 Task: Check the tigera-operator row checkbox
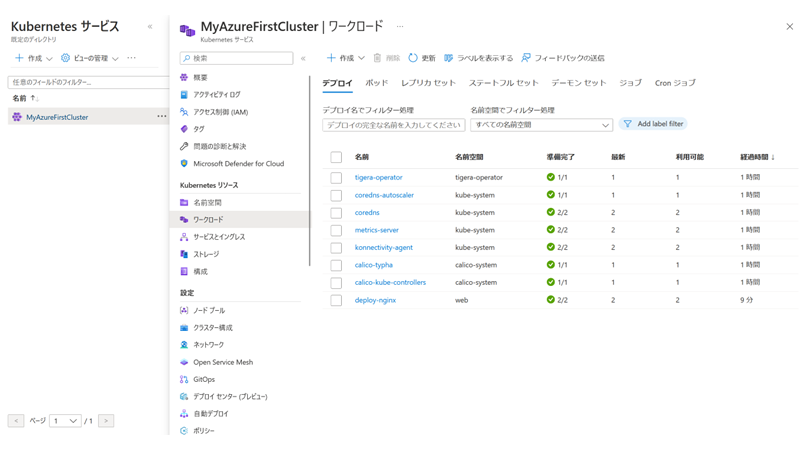pos(336,178)
